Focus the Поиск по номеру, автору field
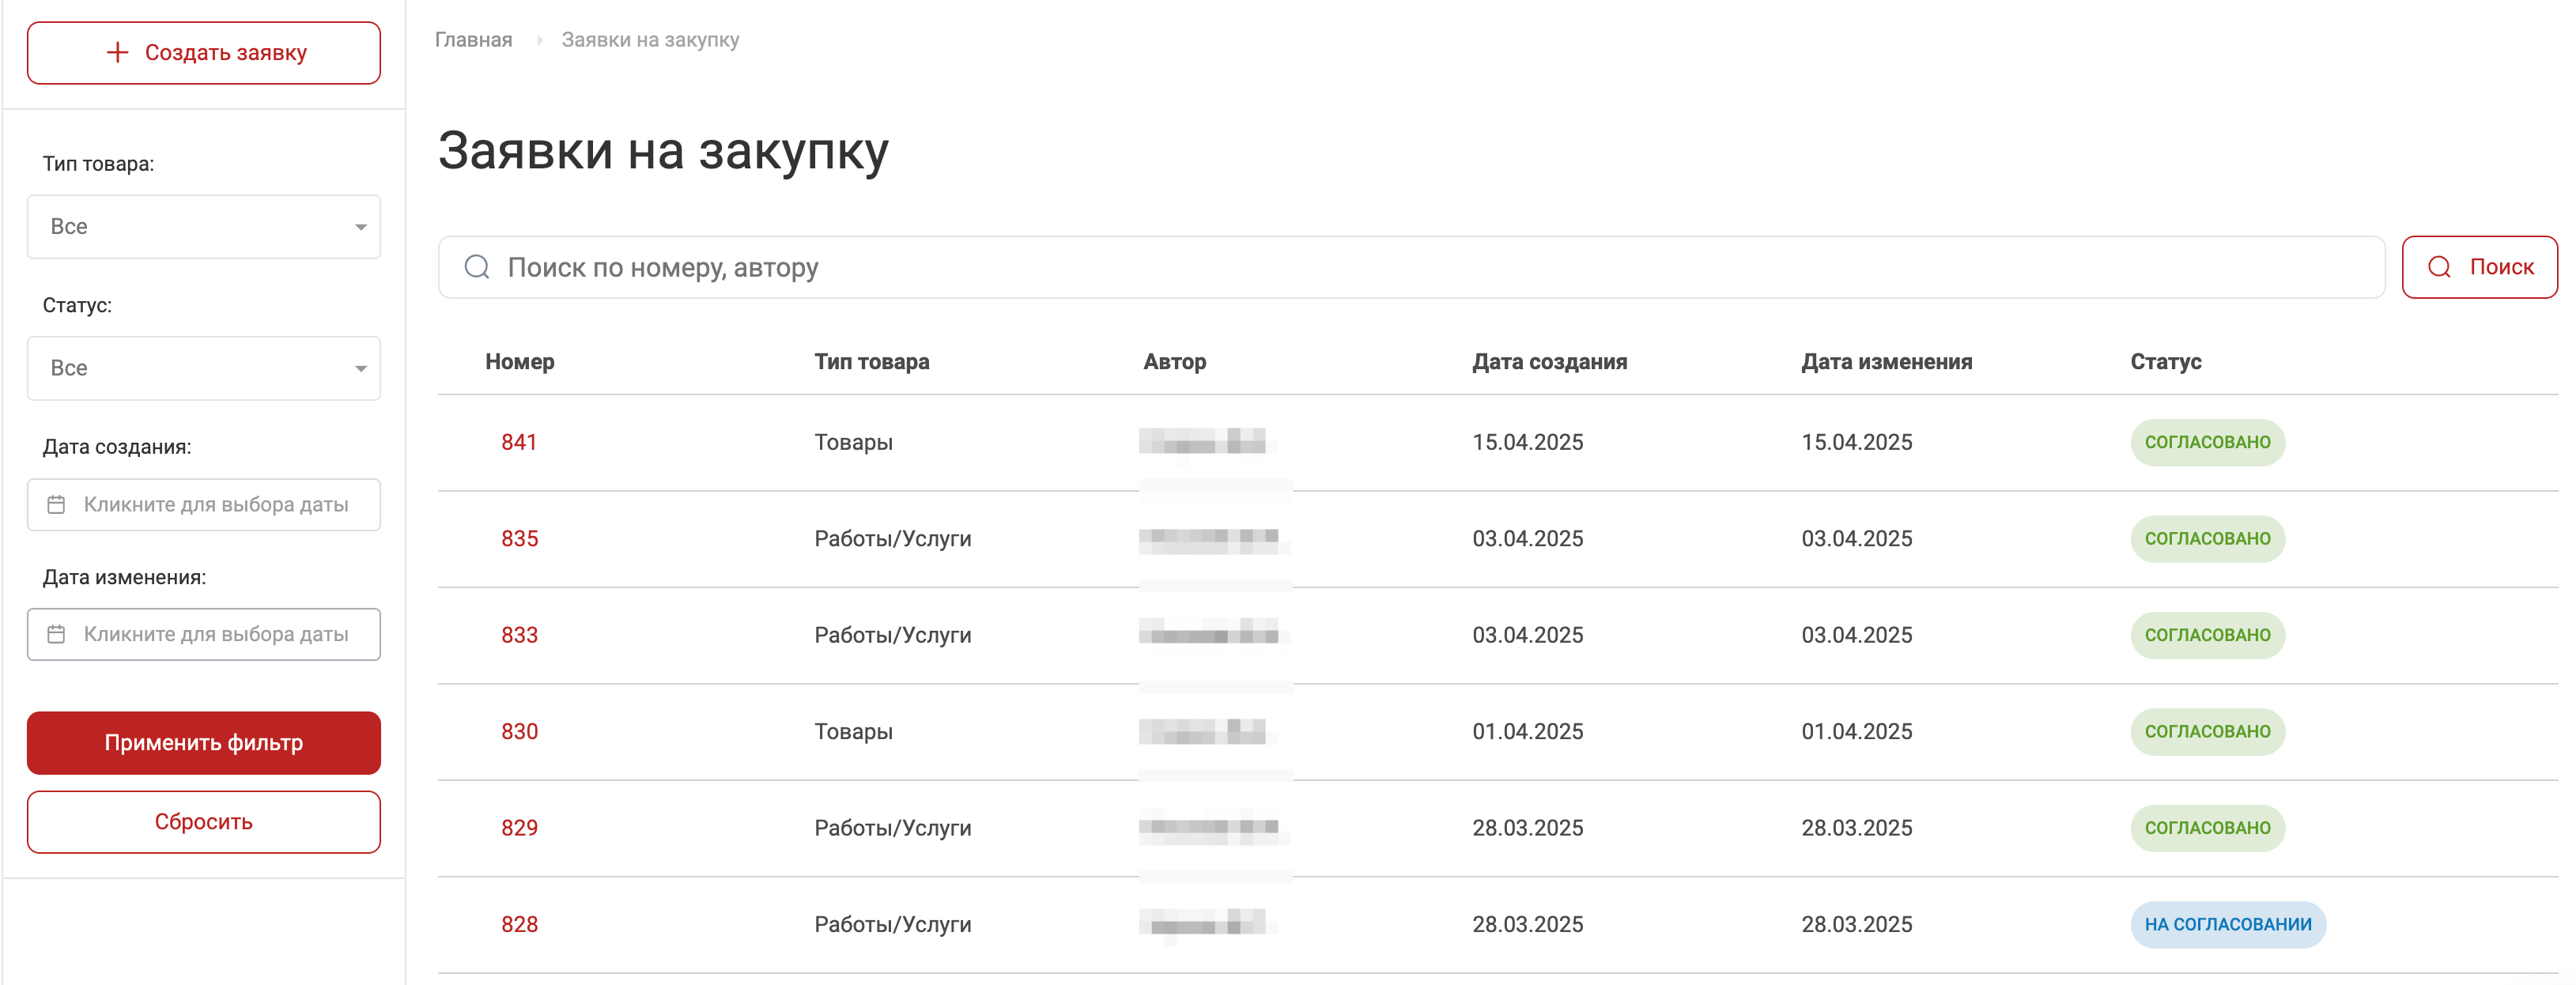 pos(1400,267)
